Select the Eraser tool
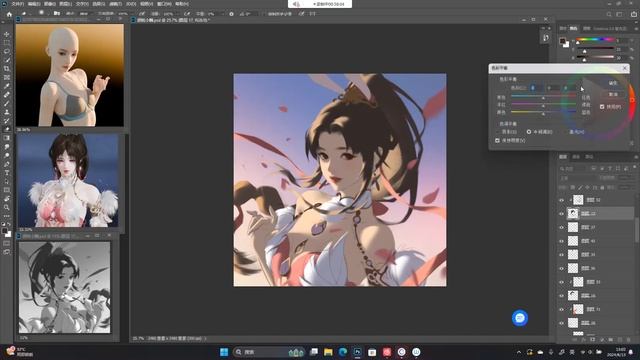640x360 pixels. tap(7, 129)
